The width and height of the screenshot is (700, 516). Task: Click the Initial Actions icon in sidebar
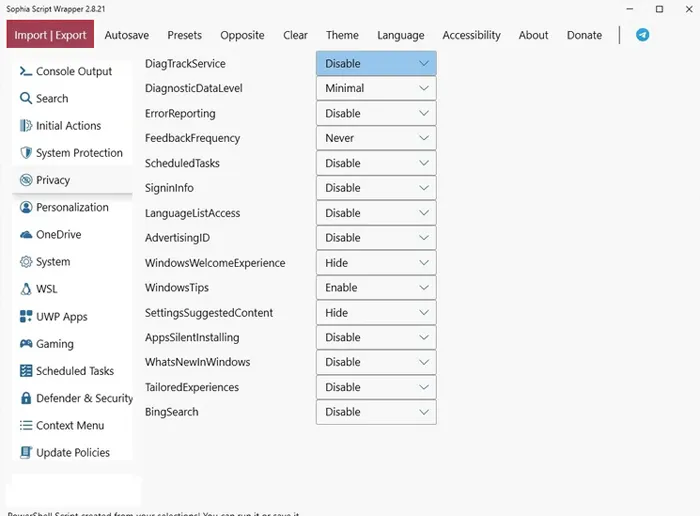25,125
